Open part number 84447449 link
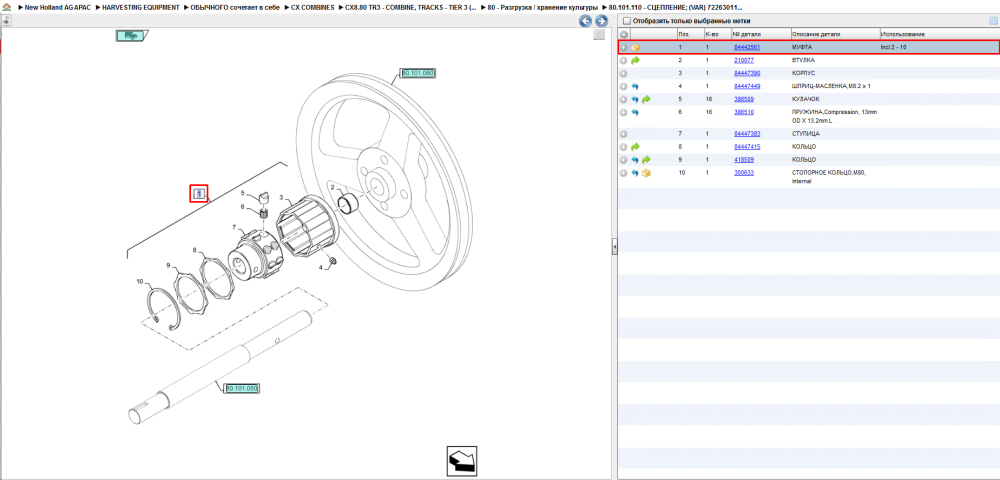1000x480 pixels. tap(746, 86)
